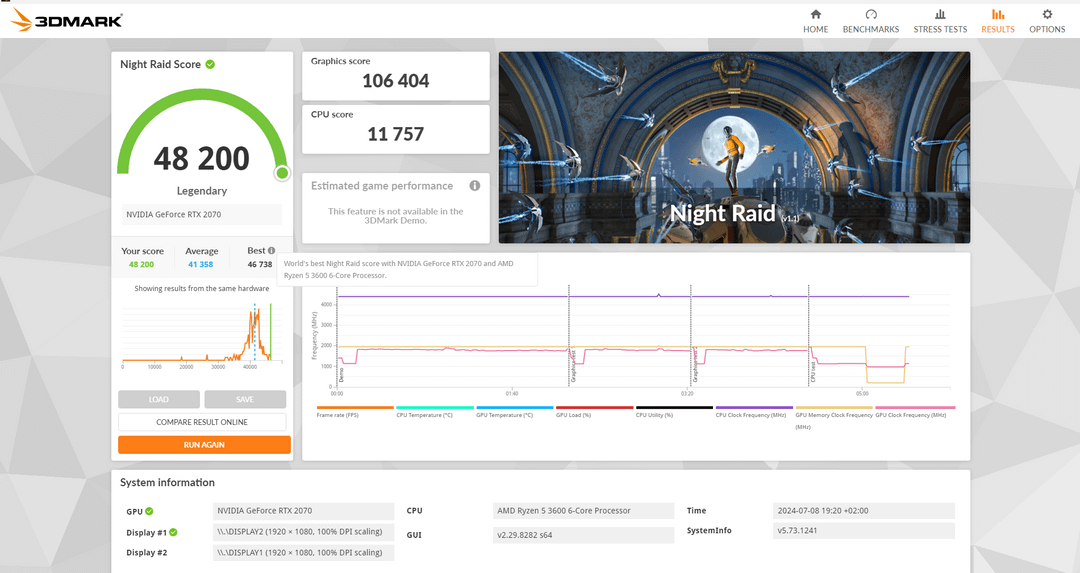The width and height of the screenshot is (1080, 573).
Task: Toggle GPU Clock Frequency legend series
Action: click(915, 412)
